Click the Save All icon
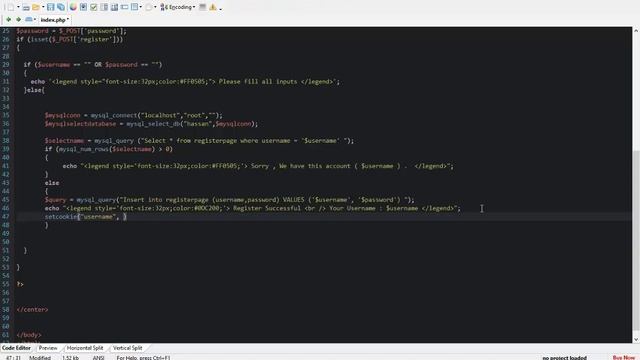This screenshot has width=640, height=360. (x=61, y=7)
